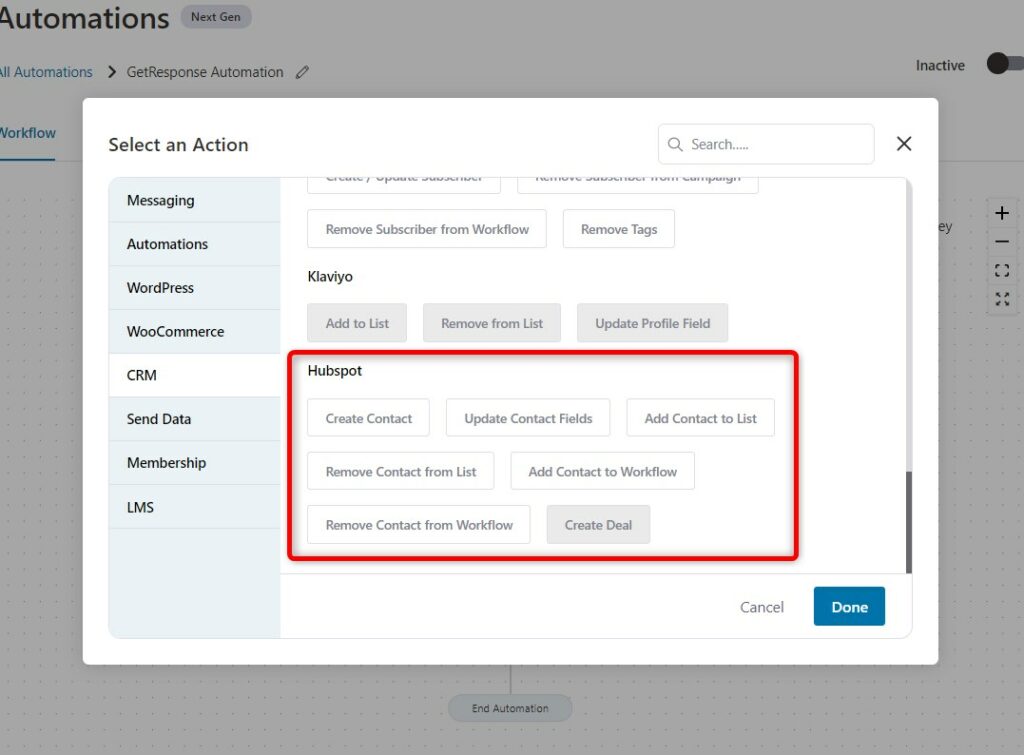
Task: Toggle fullscreen for workflow canvas
Action: pos(1002,299)
